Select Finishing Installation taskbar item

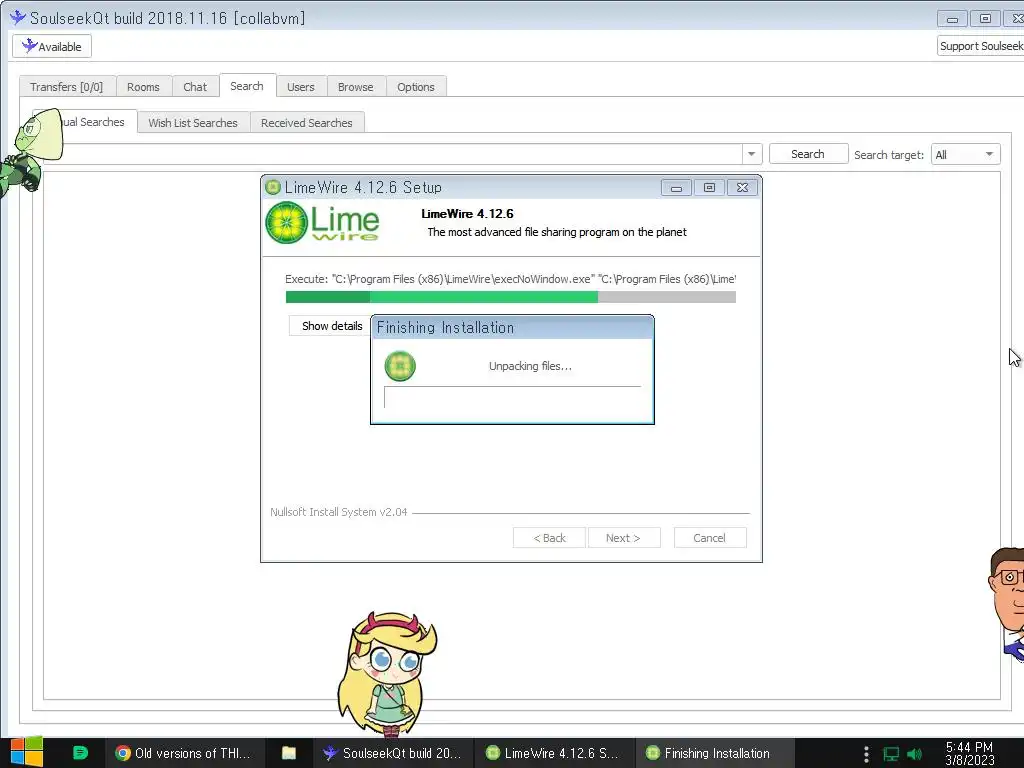(x=714, y=753)
